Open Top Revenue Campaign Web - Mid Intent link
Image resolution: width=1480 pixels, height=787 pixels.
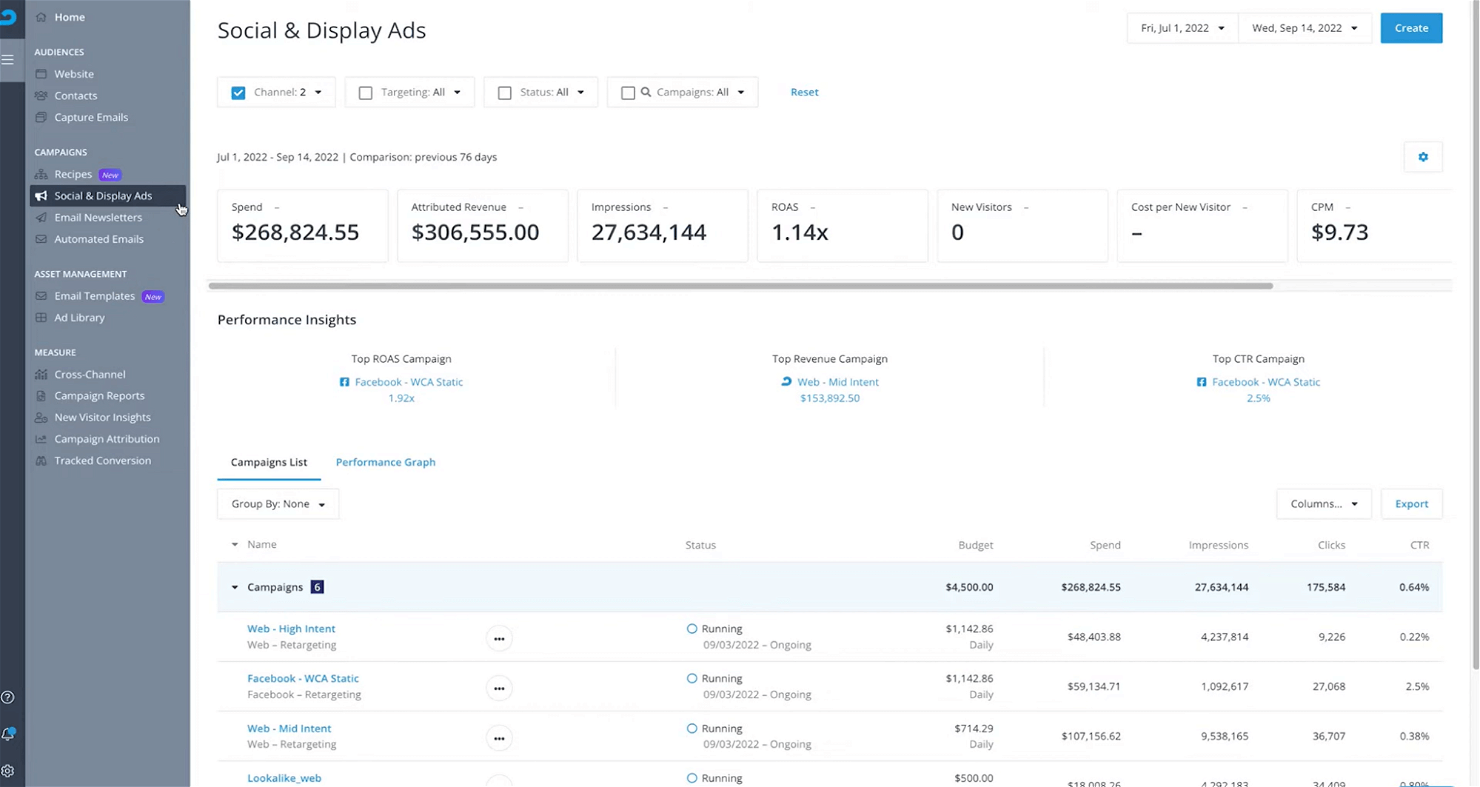838,382
